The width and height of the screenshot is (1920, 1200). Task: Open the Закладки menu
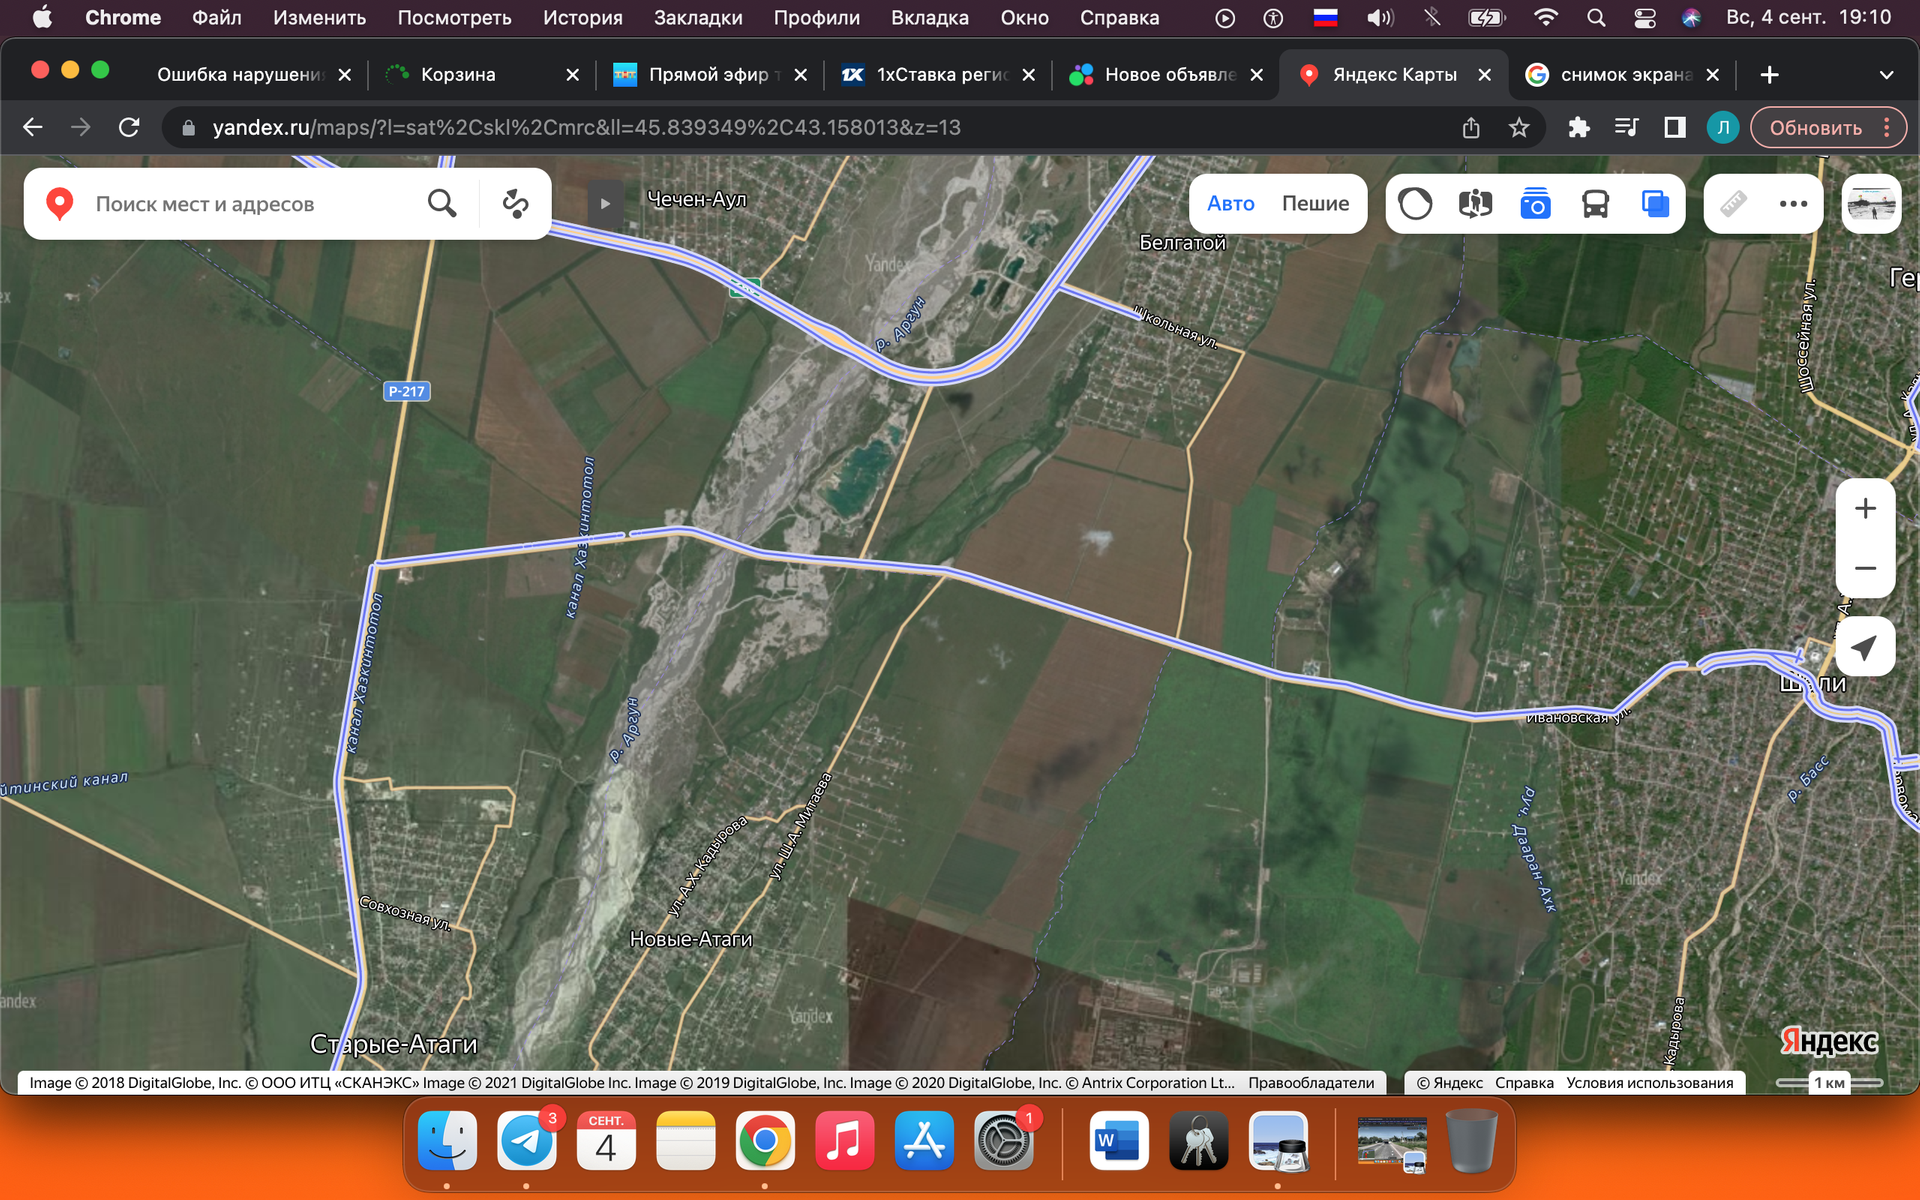click(x=697, y=17)
